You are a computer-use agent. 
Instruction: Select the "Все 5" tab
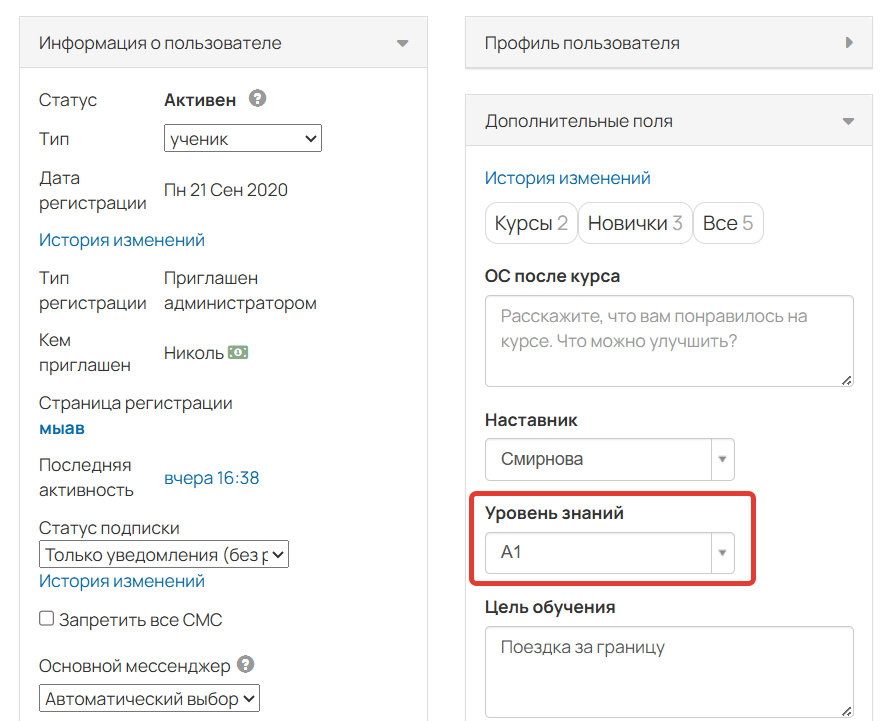click(728, 223)
